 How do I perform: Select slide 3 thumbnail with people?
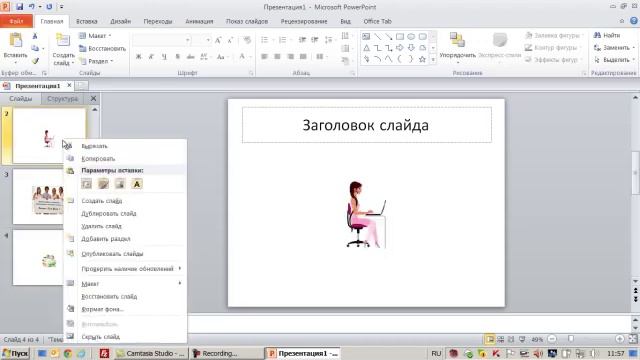38,197
